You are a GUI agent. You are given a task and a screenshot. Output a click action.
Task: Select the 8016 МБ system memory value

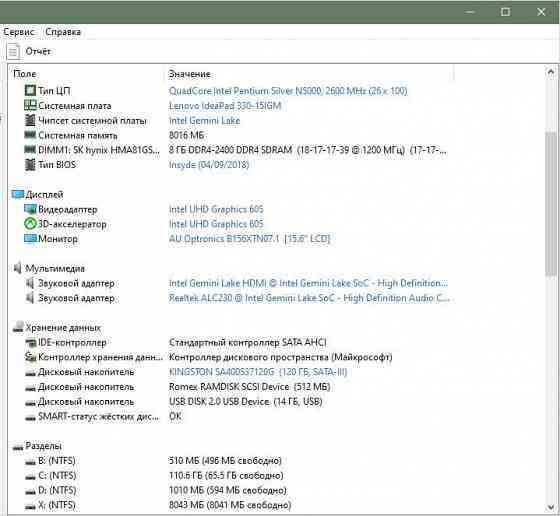coord(186,135)
